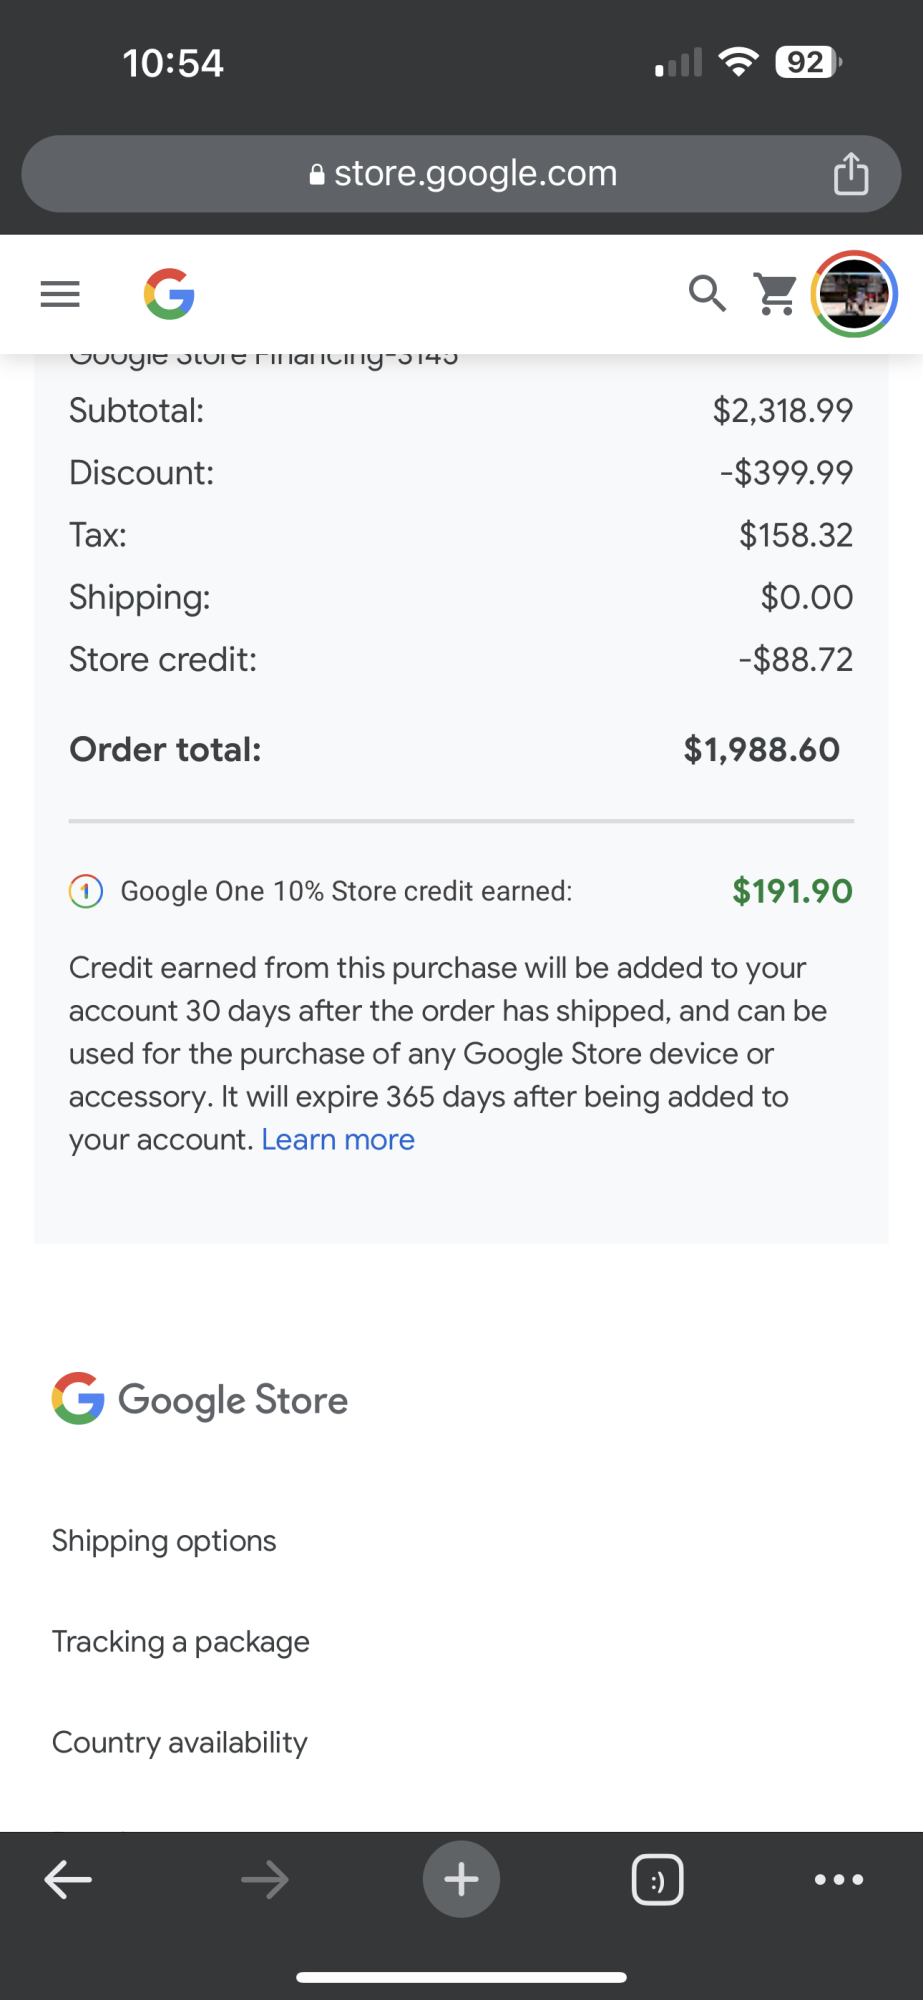Open the shopping cart

point(776,294)
